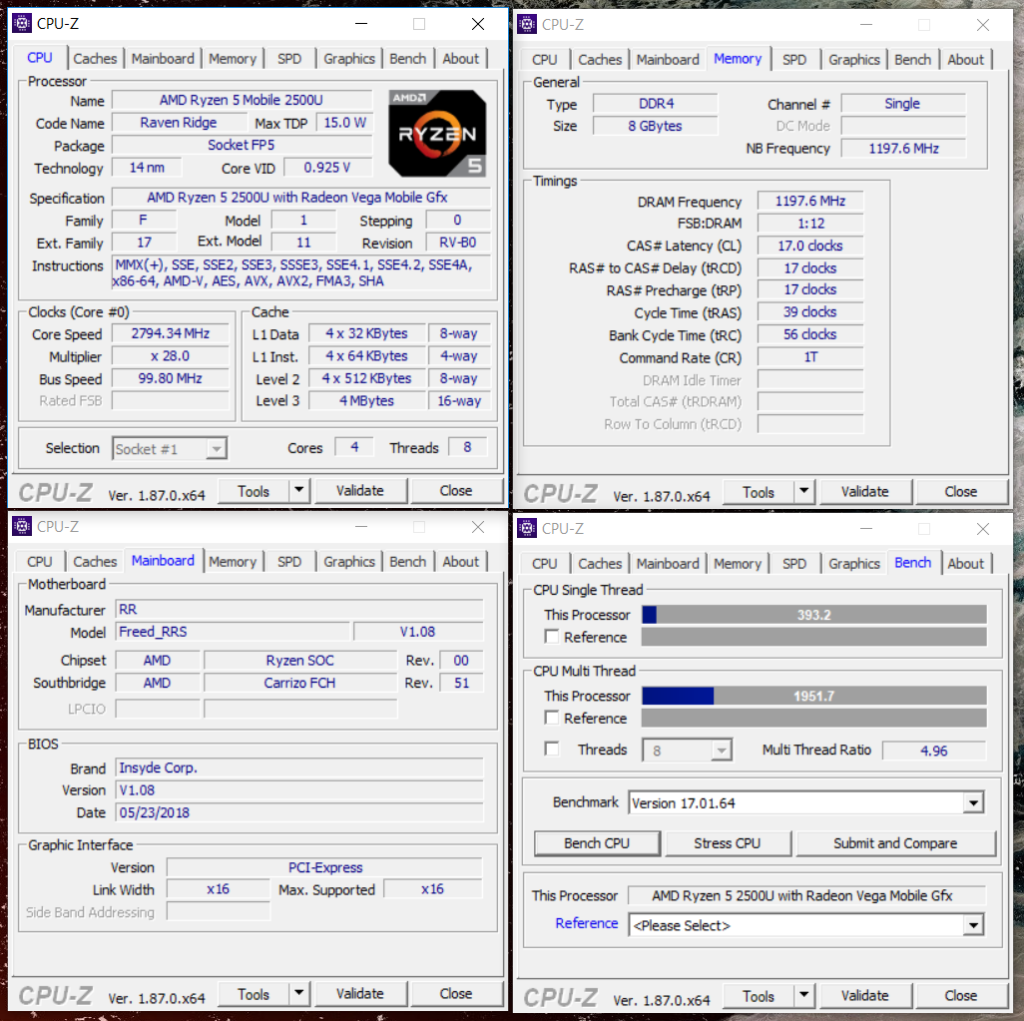Open Tools dropdown arrow in the Mainboard window
Screen dimensions: 1024x1021
point(299,994)
